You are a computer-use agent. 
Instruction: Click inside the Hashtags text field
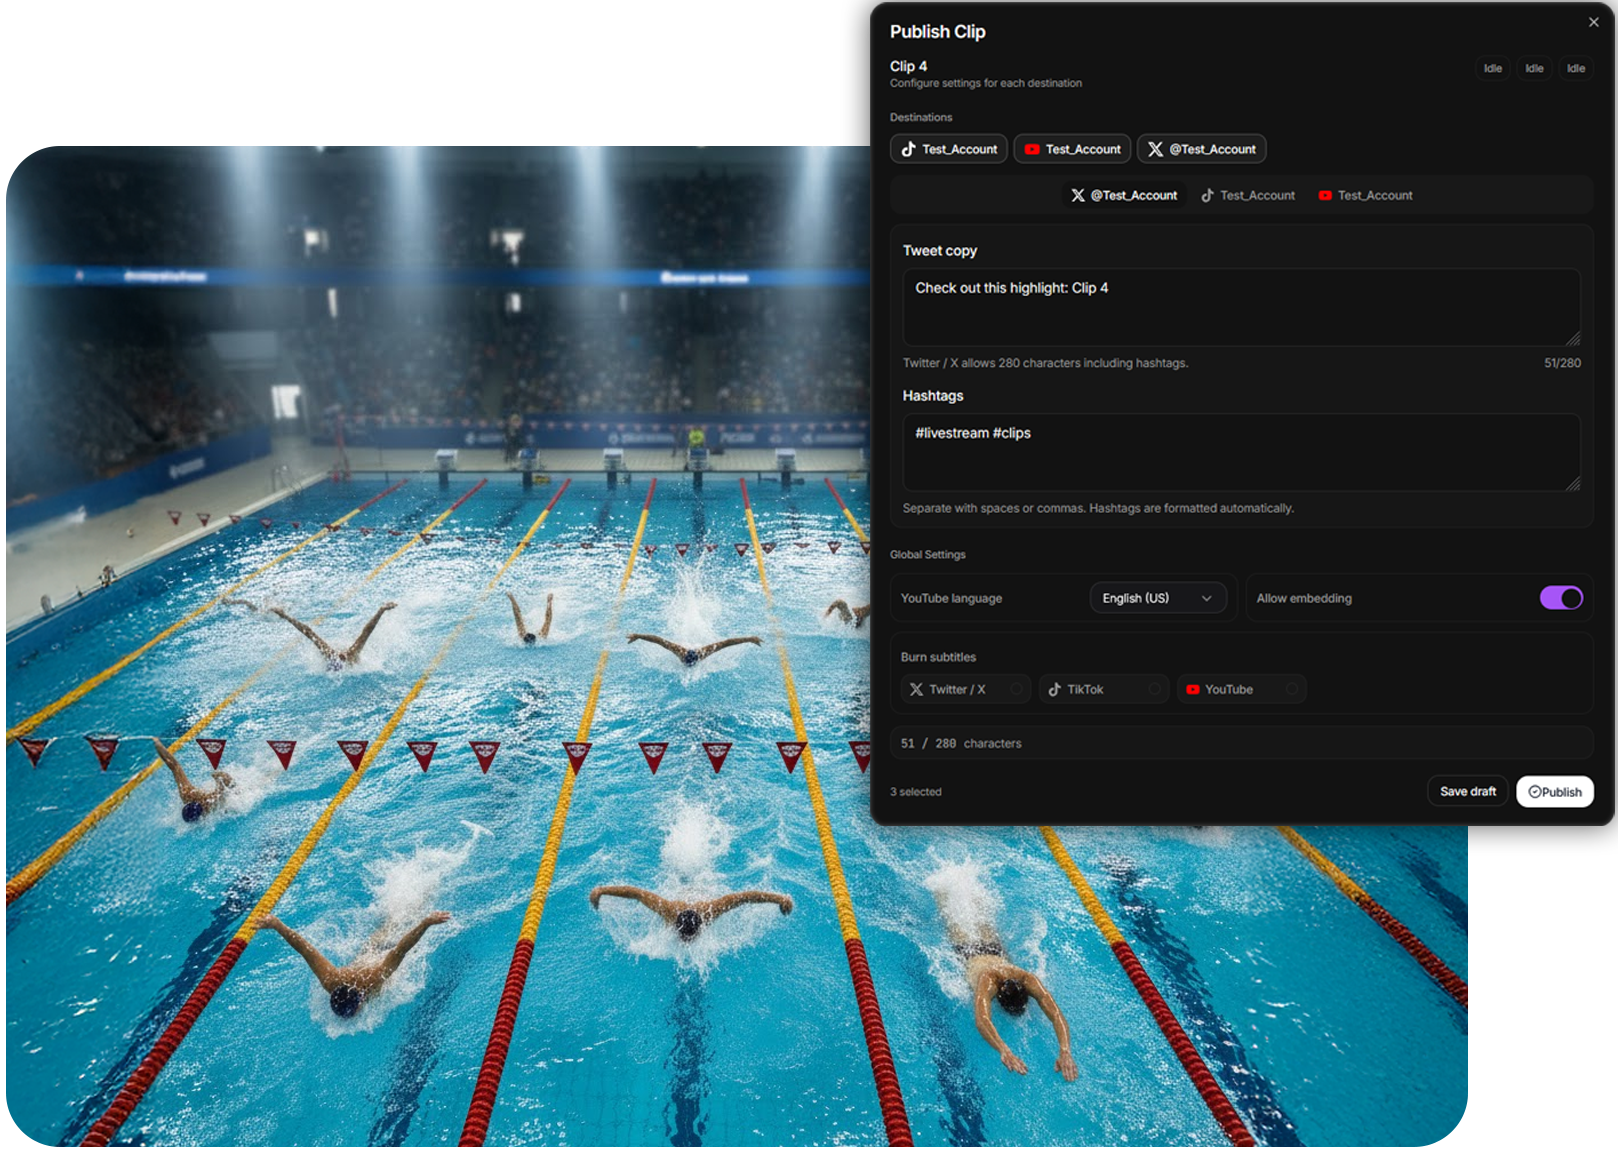click(x=1240, y=453)
